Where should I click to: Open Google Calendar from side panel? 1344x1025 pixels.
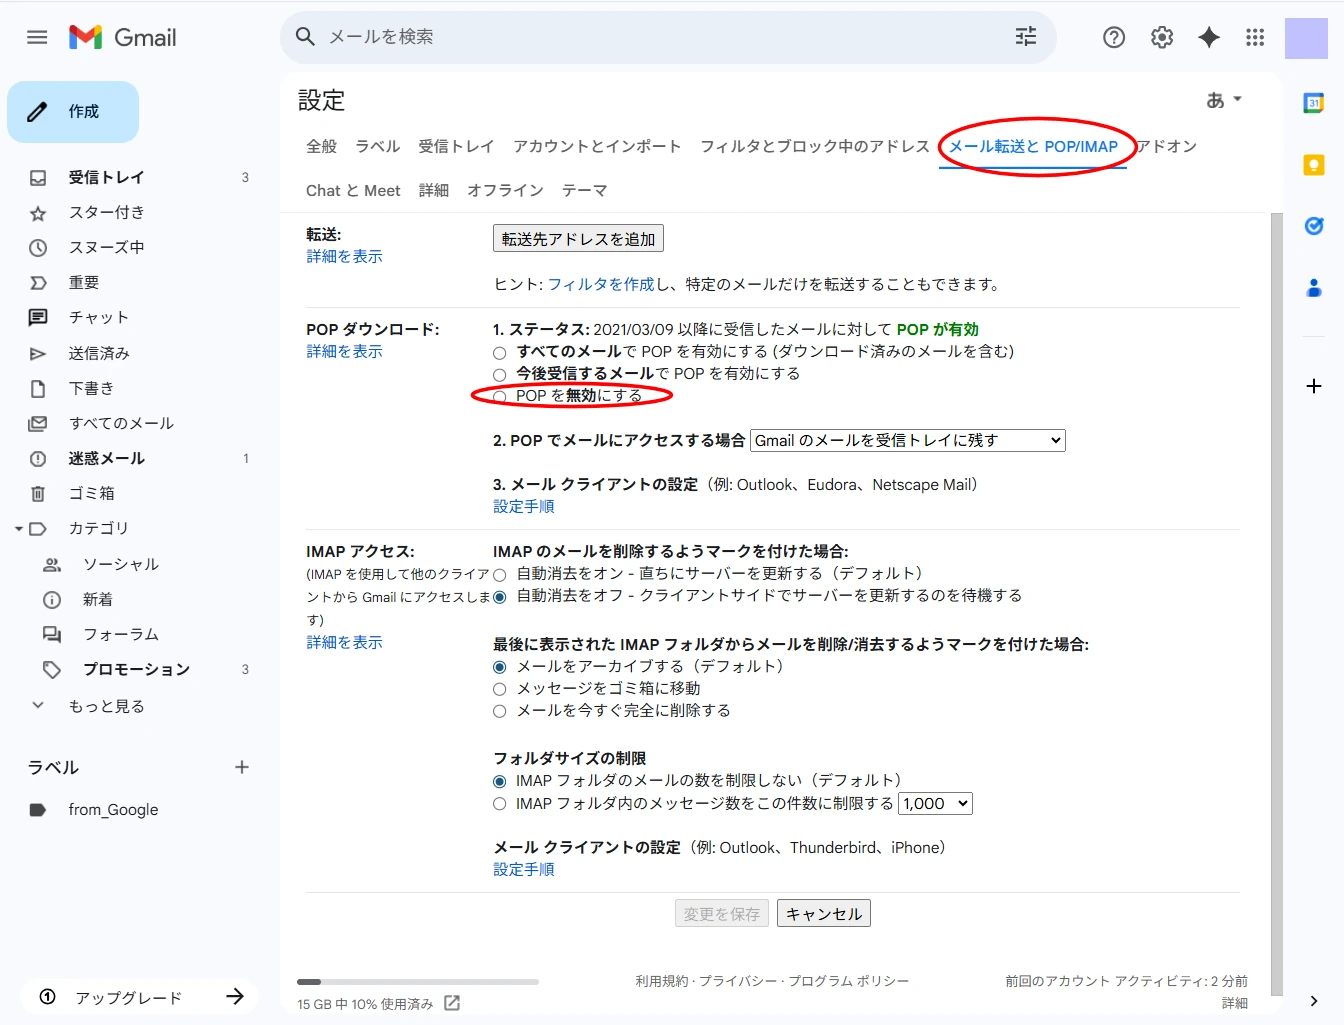click(1314, 103)
